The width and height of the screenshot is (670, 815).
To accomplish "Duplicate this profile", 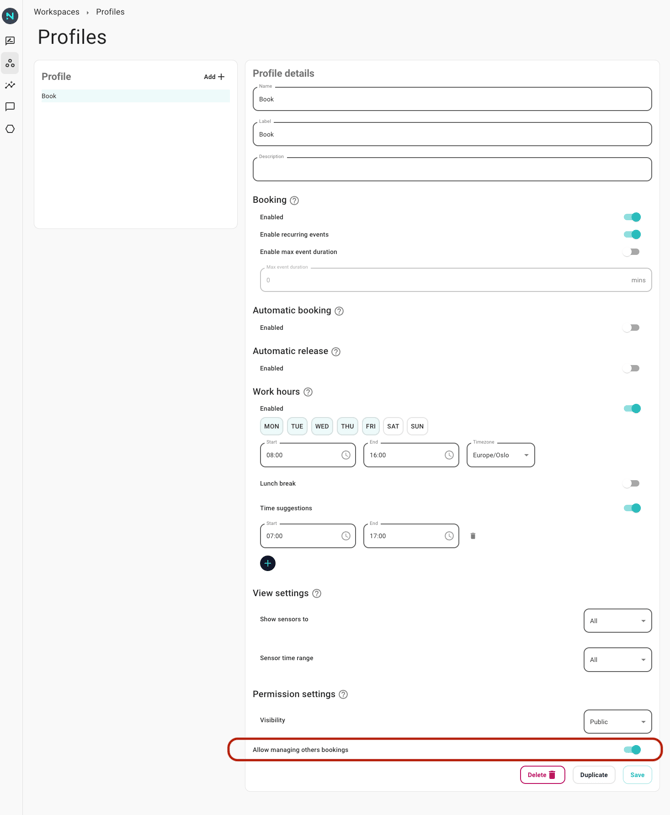I will [594, 775].
